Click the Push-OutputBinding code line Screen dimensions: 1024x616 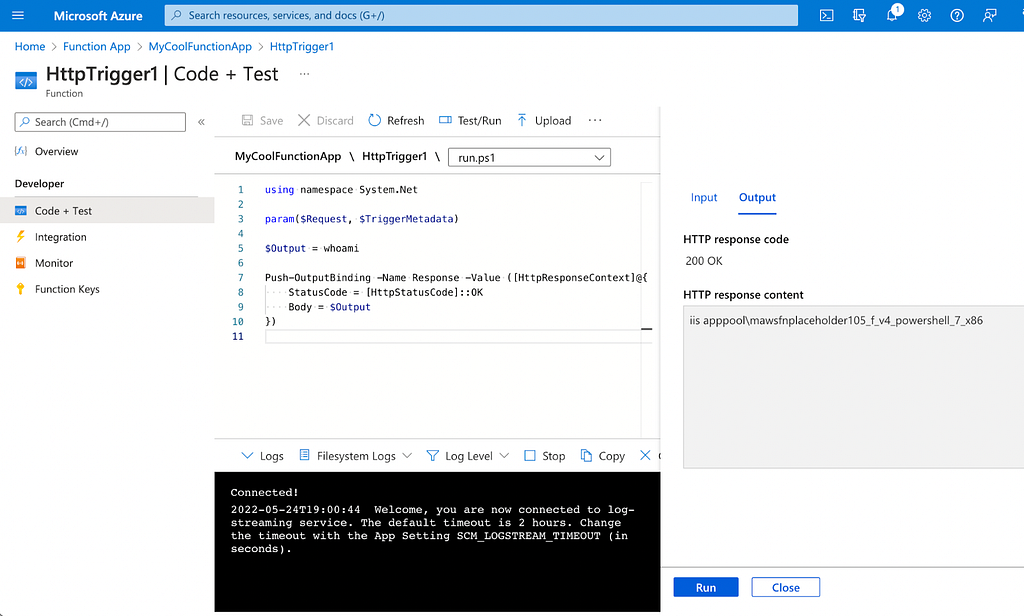pos(456,278)
